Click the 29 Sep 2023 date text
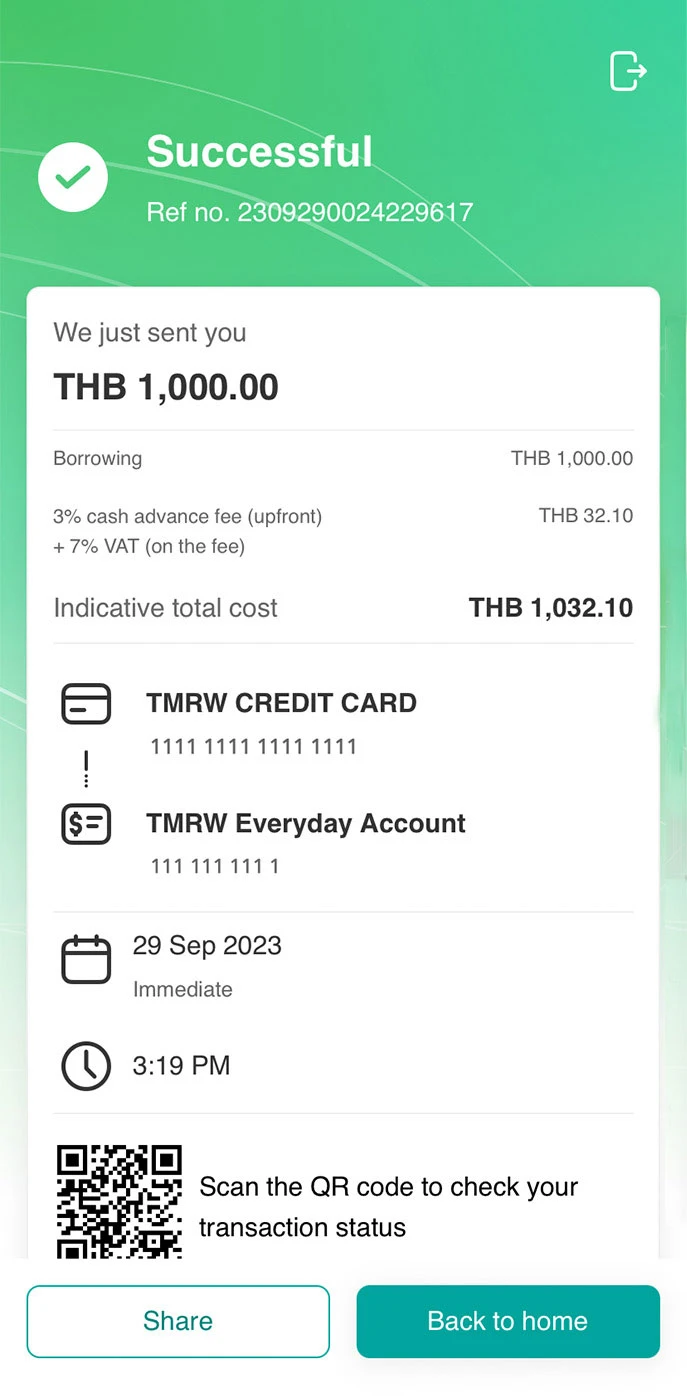 point(207,946)
